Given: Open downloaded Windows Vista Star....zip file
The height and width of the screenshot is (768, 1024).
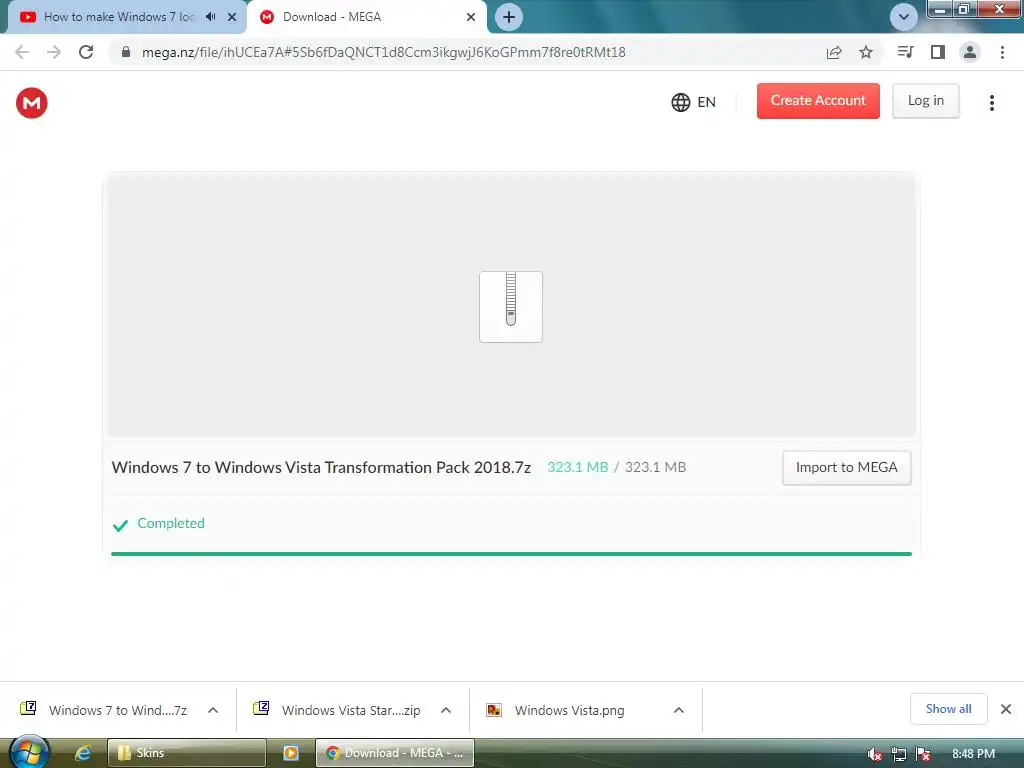Looking at the screenshot, I should tap(338, 710).
